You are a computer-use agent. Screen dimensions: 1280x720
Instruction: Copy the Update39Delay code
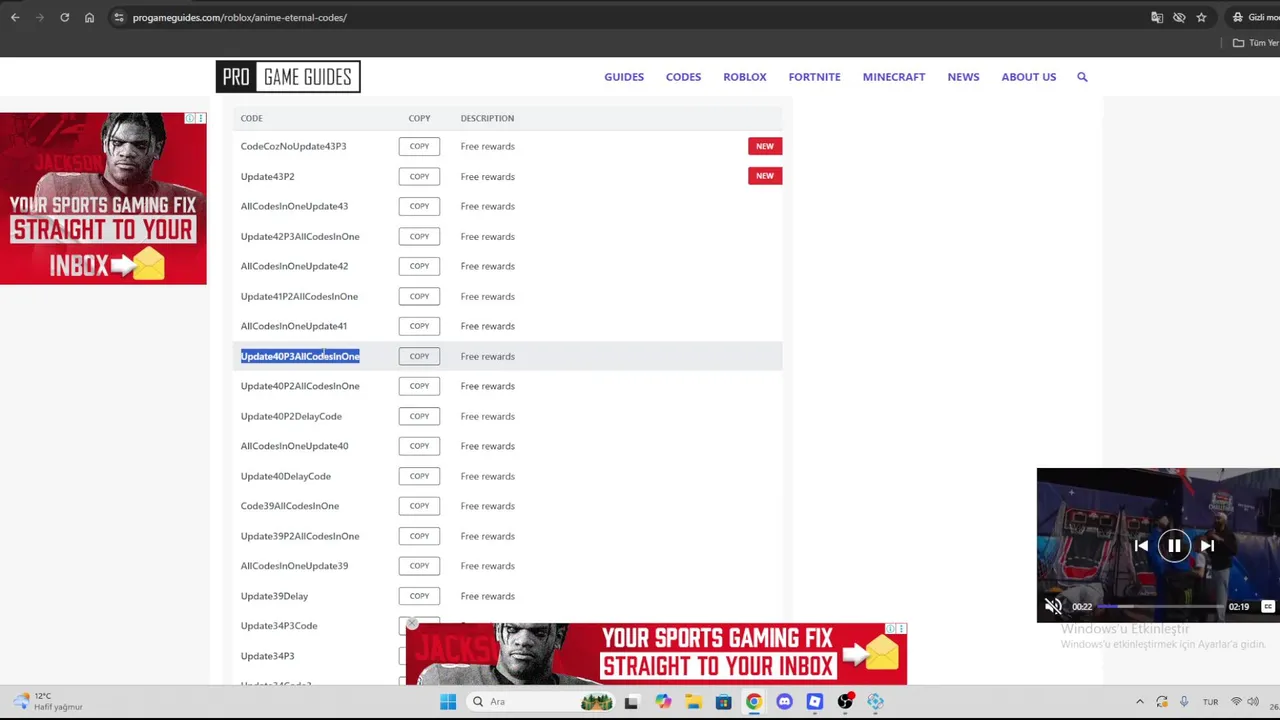419,596
